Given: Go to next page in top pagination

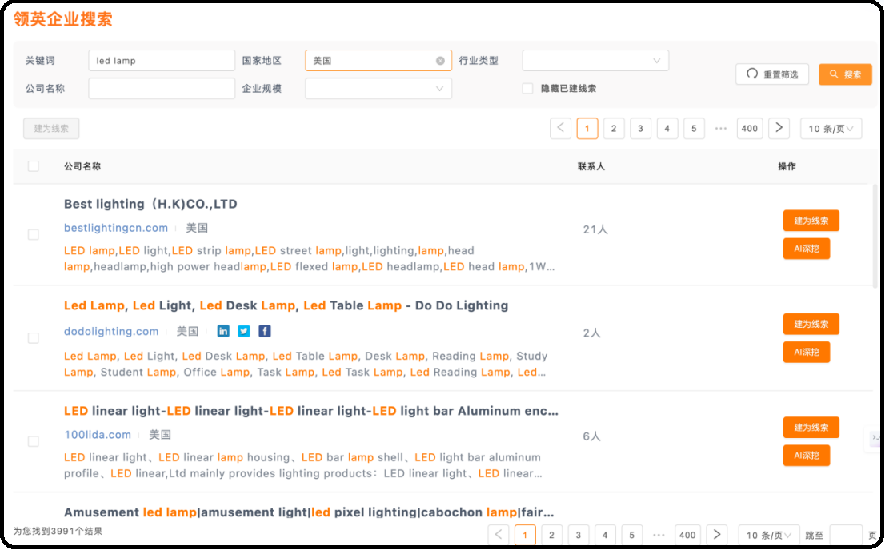Looking at the screenshot, I should tap(779, 128).
